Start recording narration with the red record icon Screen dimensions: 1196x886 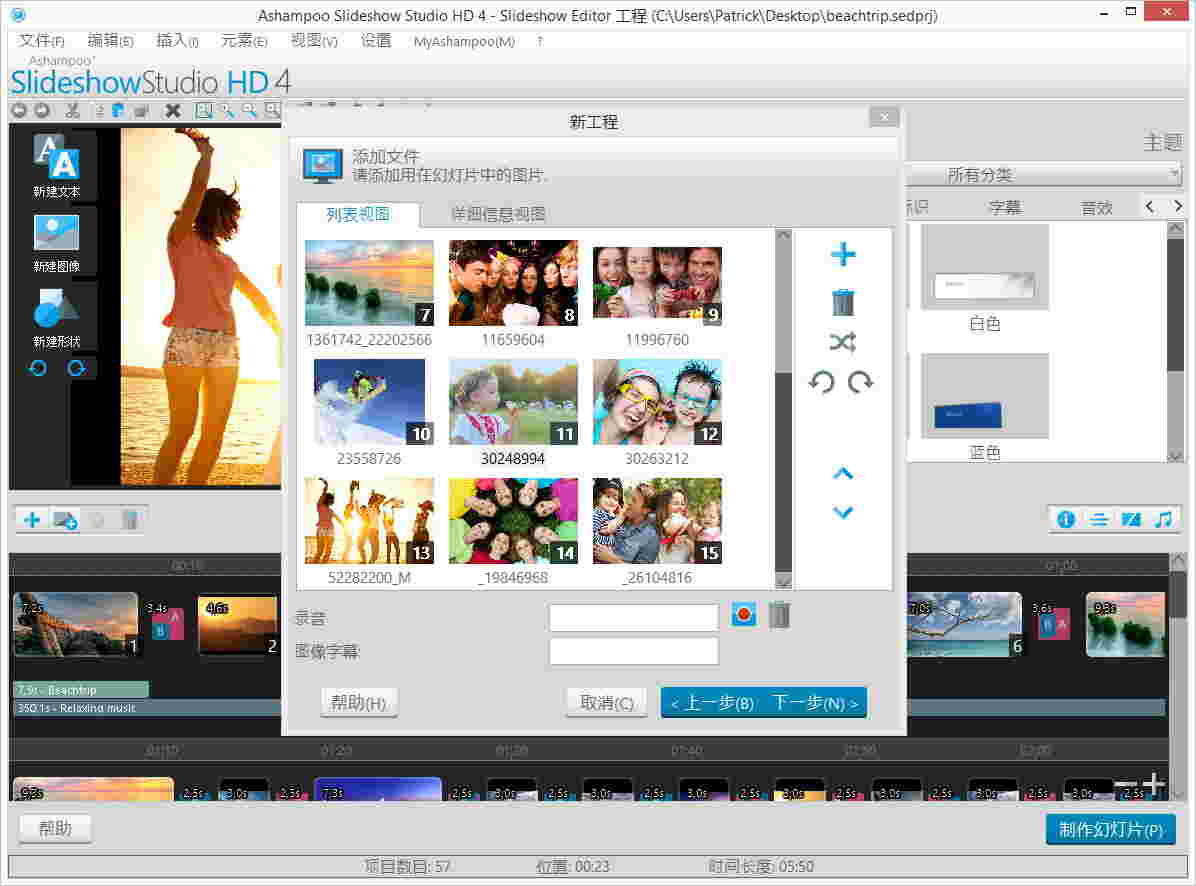[x=743, y=615]
